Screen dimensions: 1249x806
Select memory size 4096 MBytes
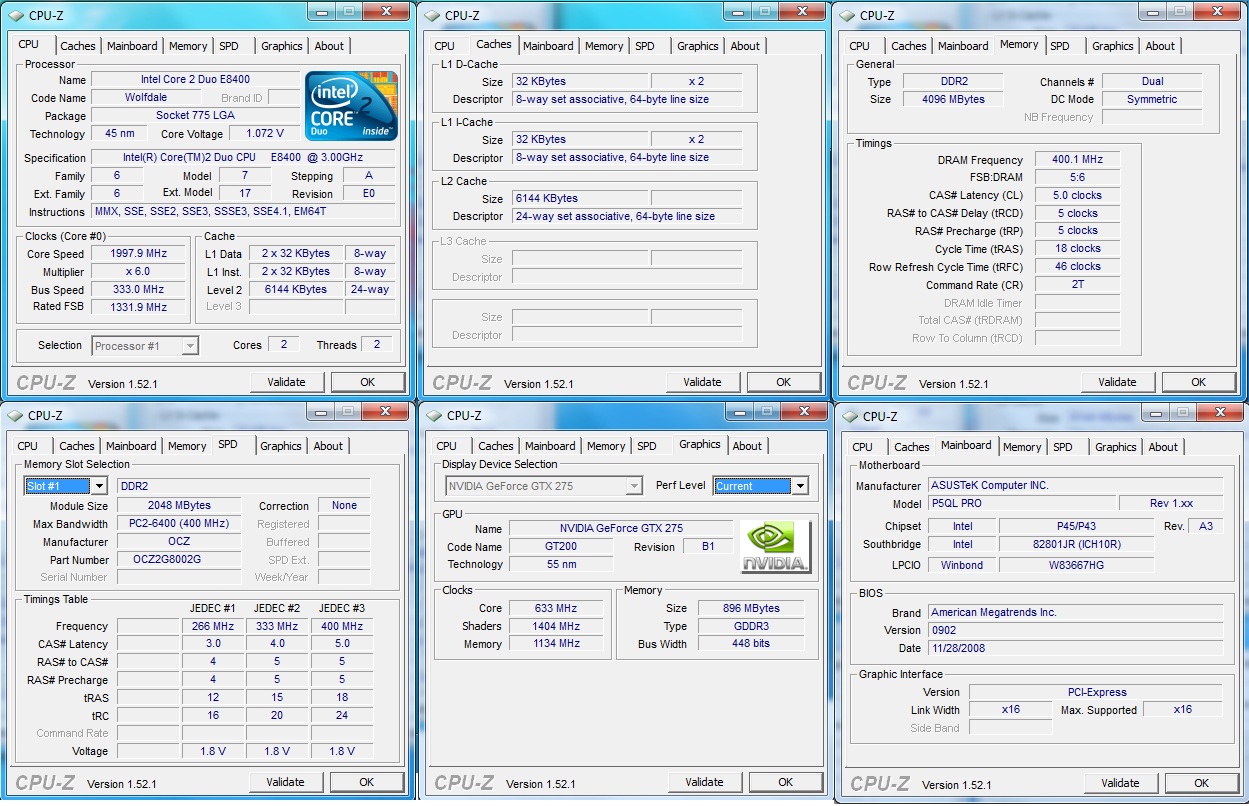(952, 99)
